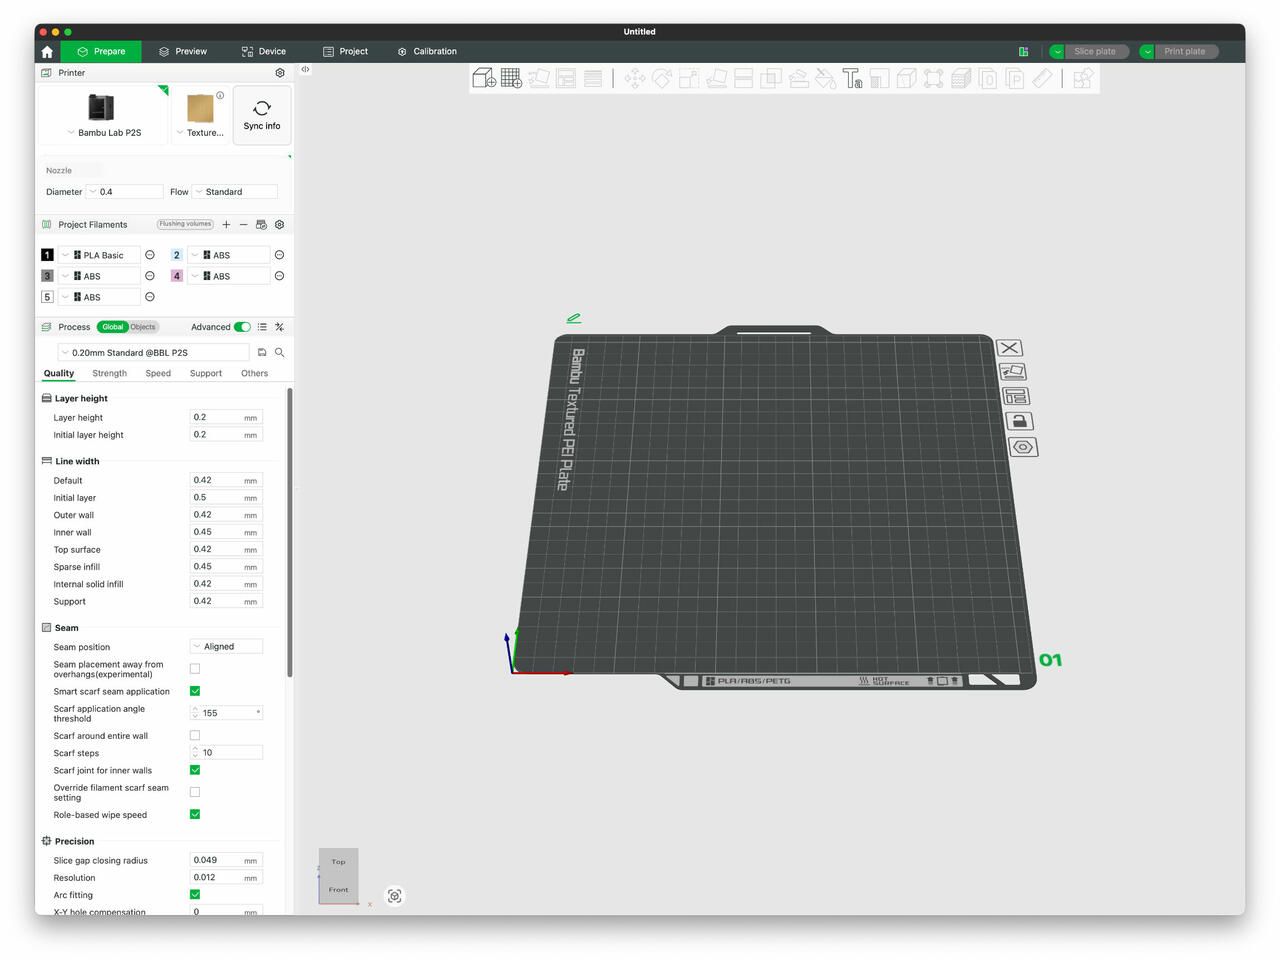Open the Flushing volumes button
1280x961 pixels.
(x=185, y=224)
